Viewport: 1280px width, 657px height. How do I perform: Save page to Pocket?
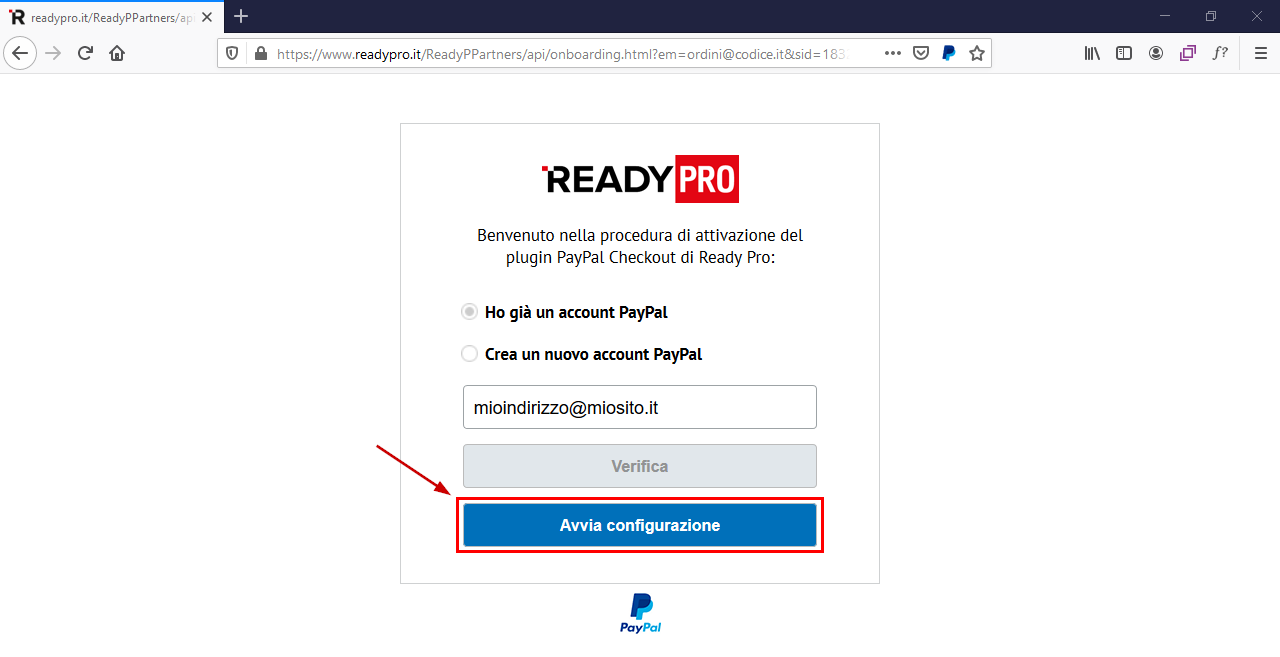click(x=921, y=53)
